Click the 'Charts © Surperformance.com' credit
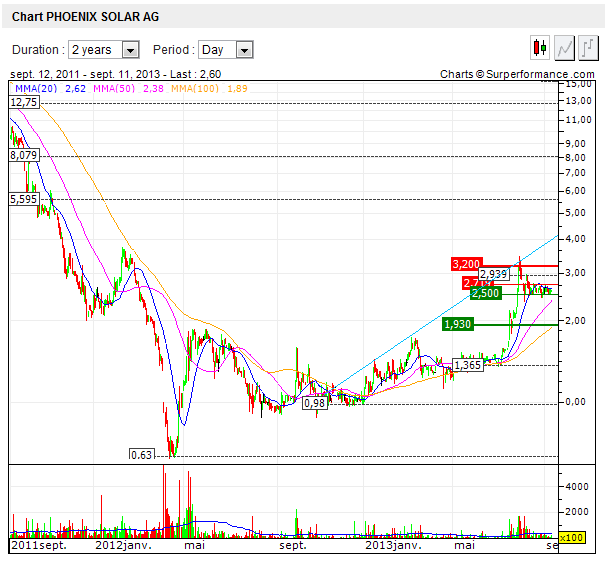The width and height of the screenshot is (605, 561). tap(517, 74)
